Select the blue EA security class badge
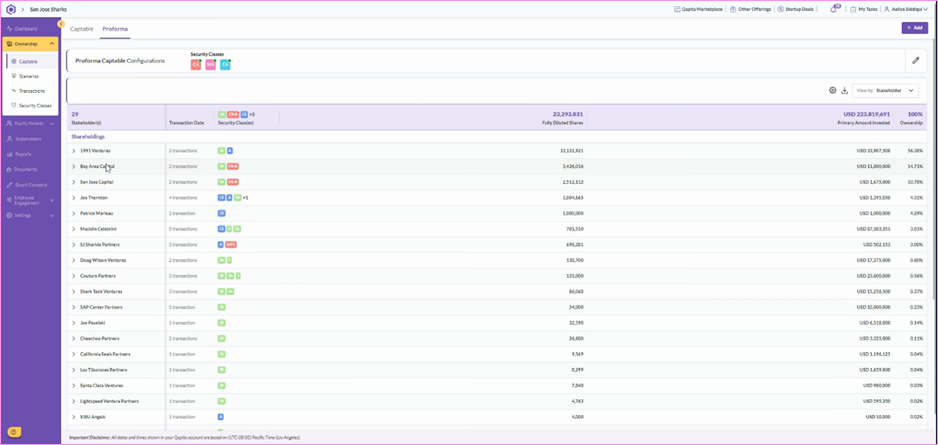 [225, 65]
